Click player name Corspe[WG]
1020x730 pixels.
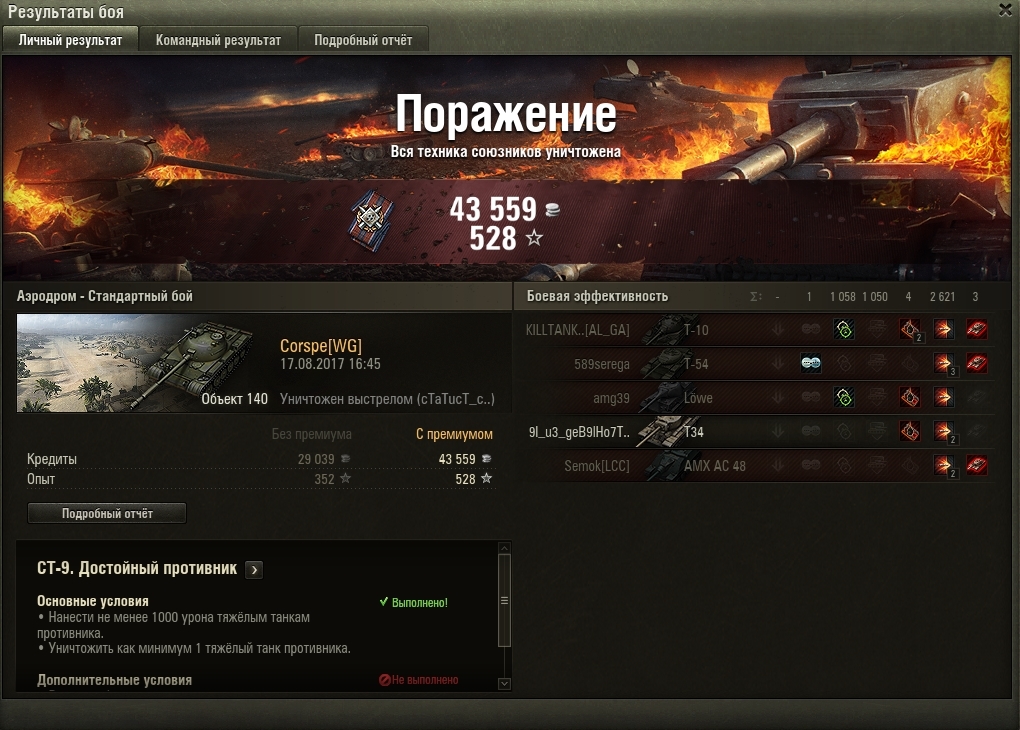point(321,346)
